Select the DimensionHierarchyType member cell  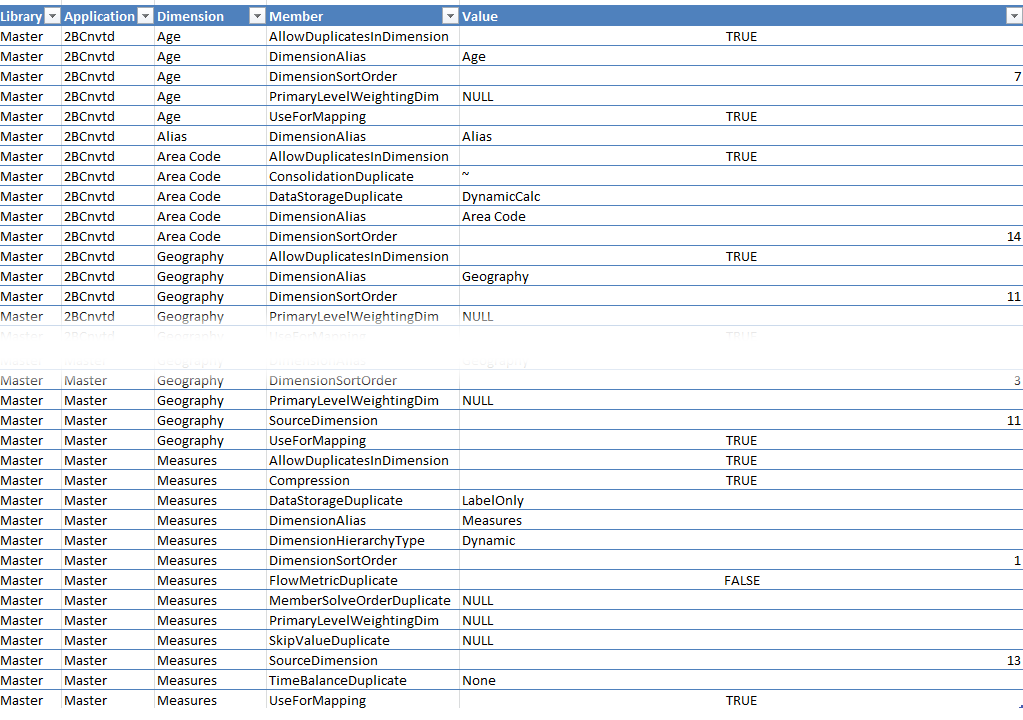(363, 541)
